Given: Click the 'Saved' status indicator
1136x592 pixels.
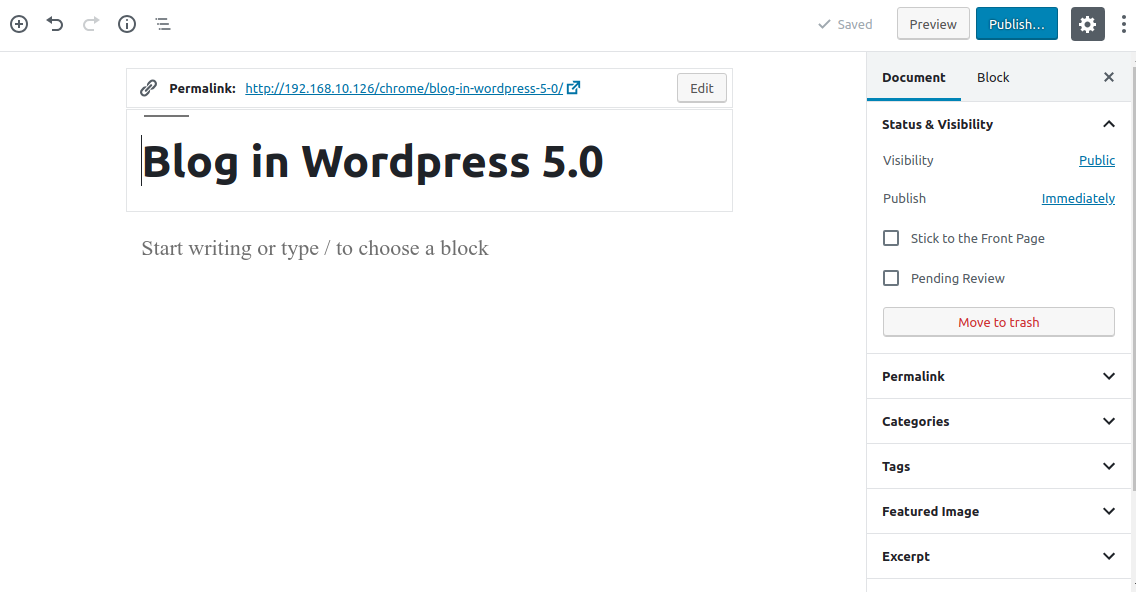Looking at the screenshot, I should coord(845,24).
